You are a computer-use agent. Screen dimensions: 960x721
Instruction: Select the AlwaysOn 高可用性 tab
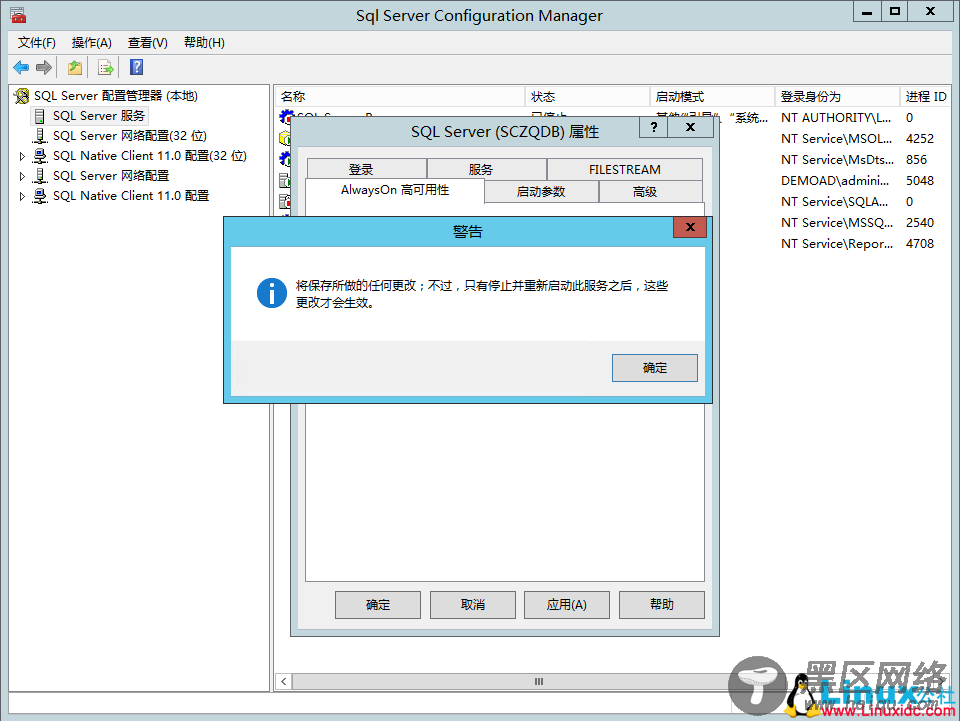pos(395,190)
